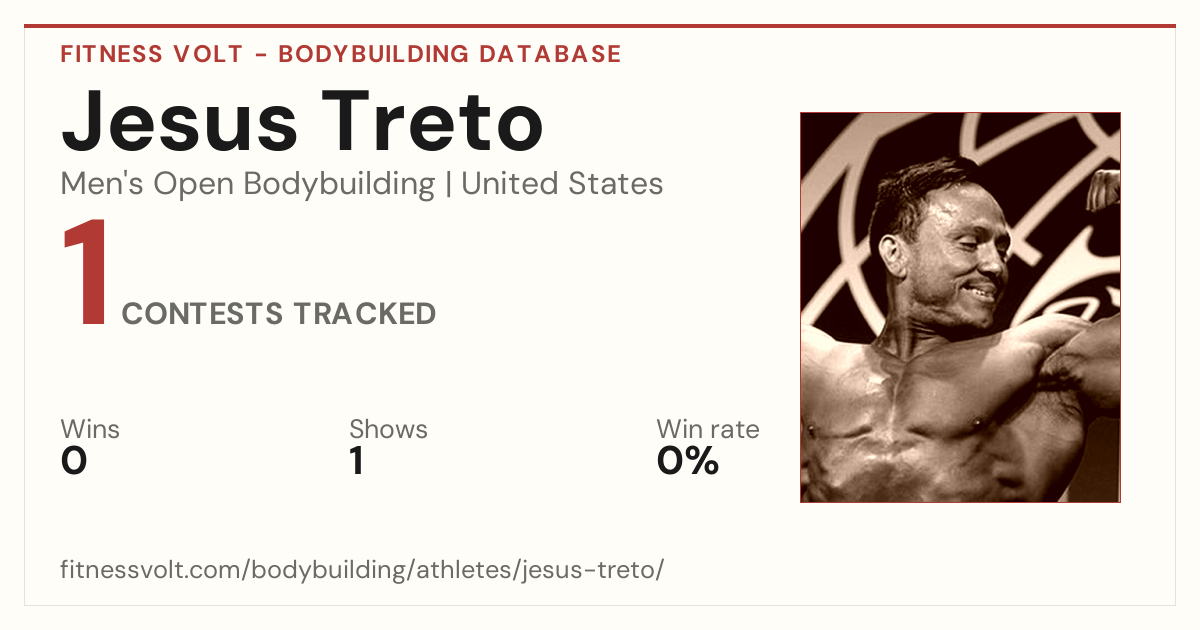Click the Shows value 1
This screenshot has height=630, width=1200.
coord(356,461)
